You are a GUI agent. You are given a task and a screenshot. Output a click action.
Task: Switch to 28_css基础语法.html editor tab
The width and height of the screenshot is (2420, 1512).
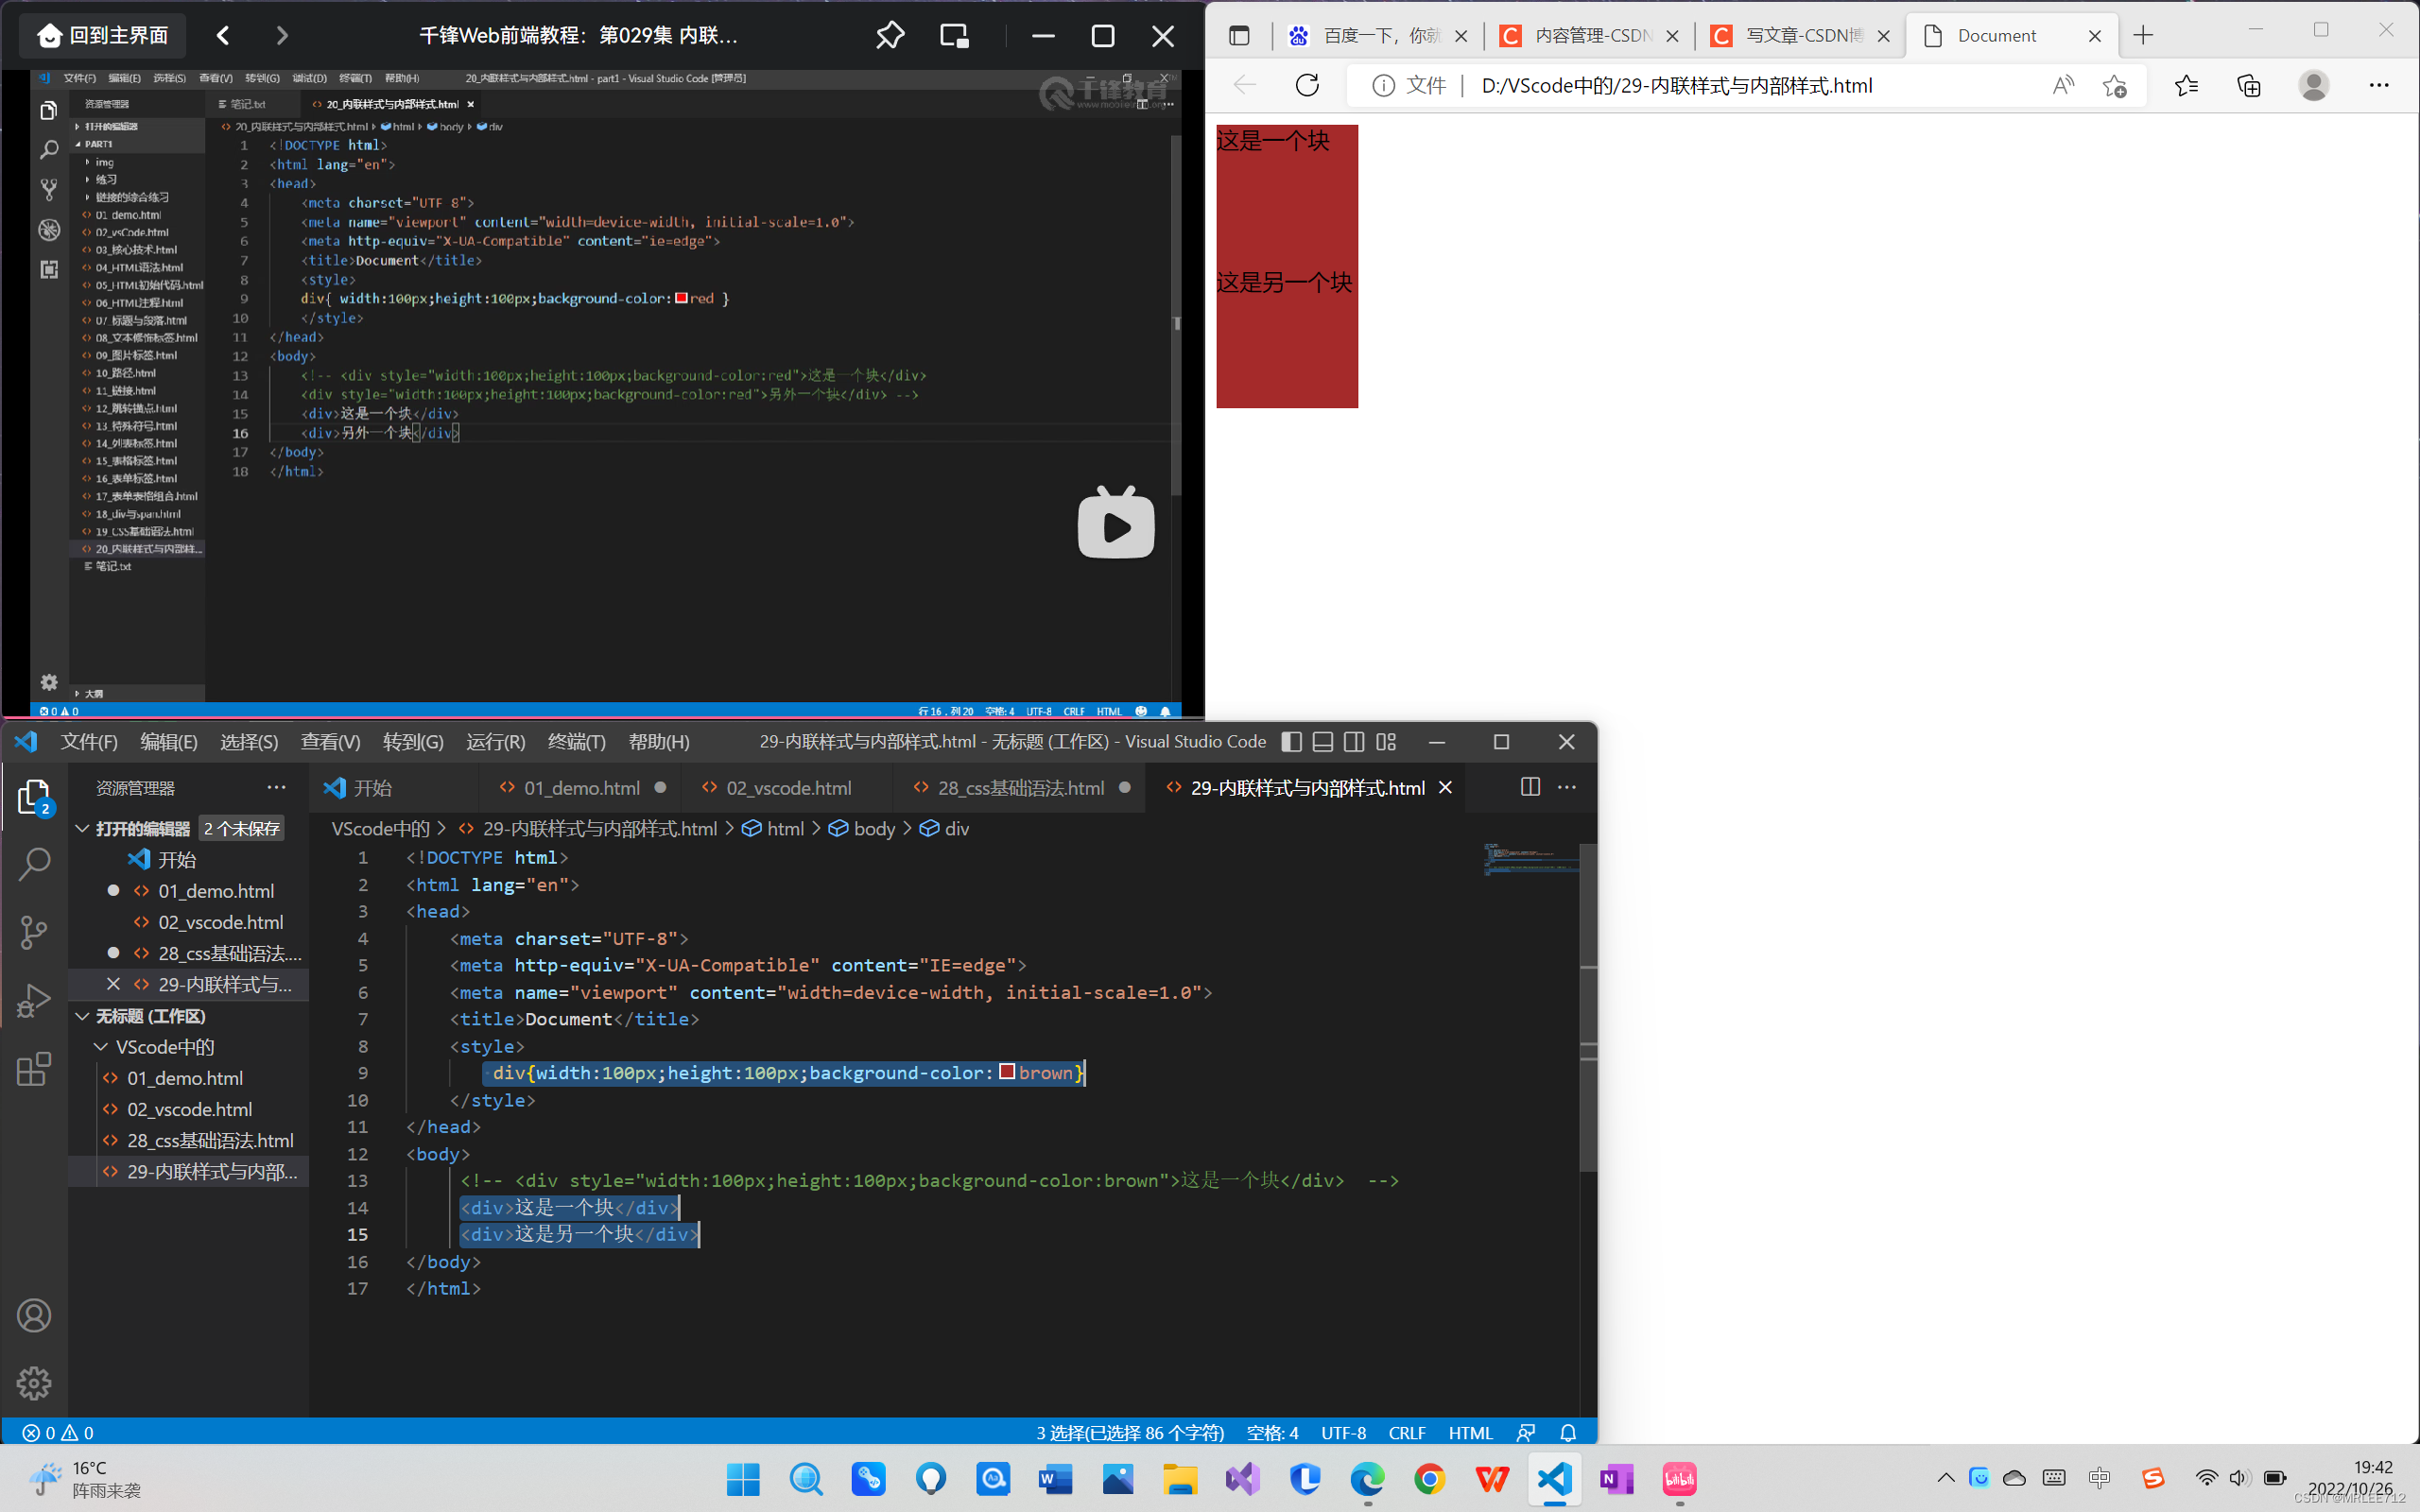[1021, 787]
